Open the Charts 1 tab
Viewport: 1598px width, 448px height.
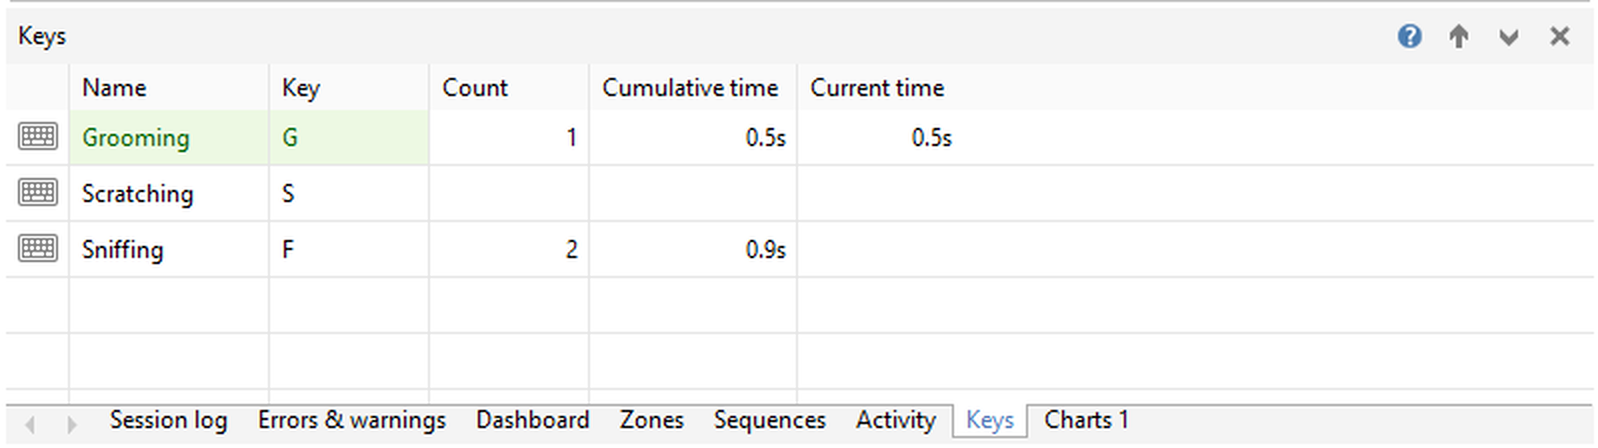pos(1086,421)
